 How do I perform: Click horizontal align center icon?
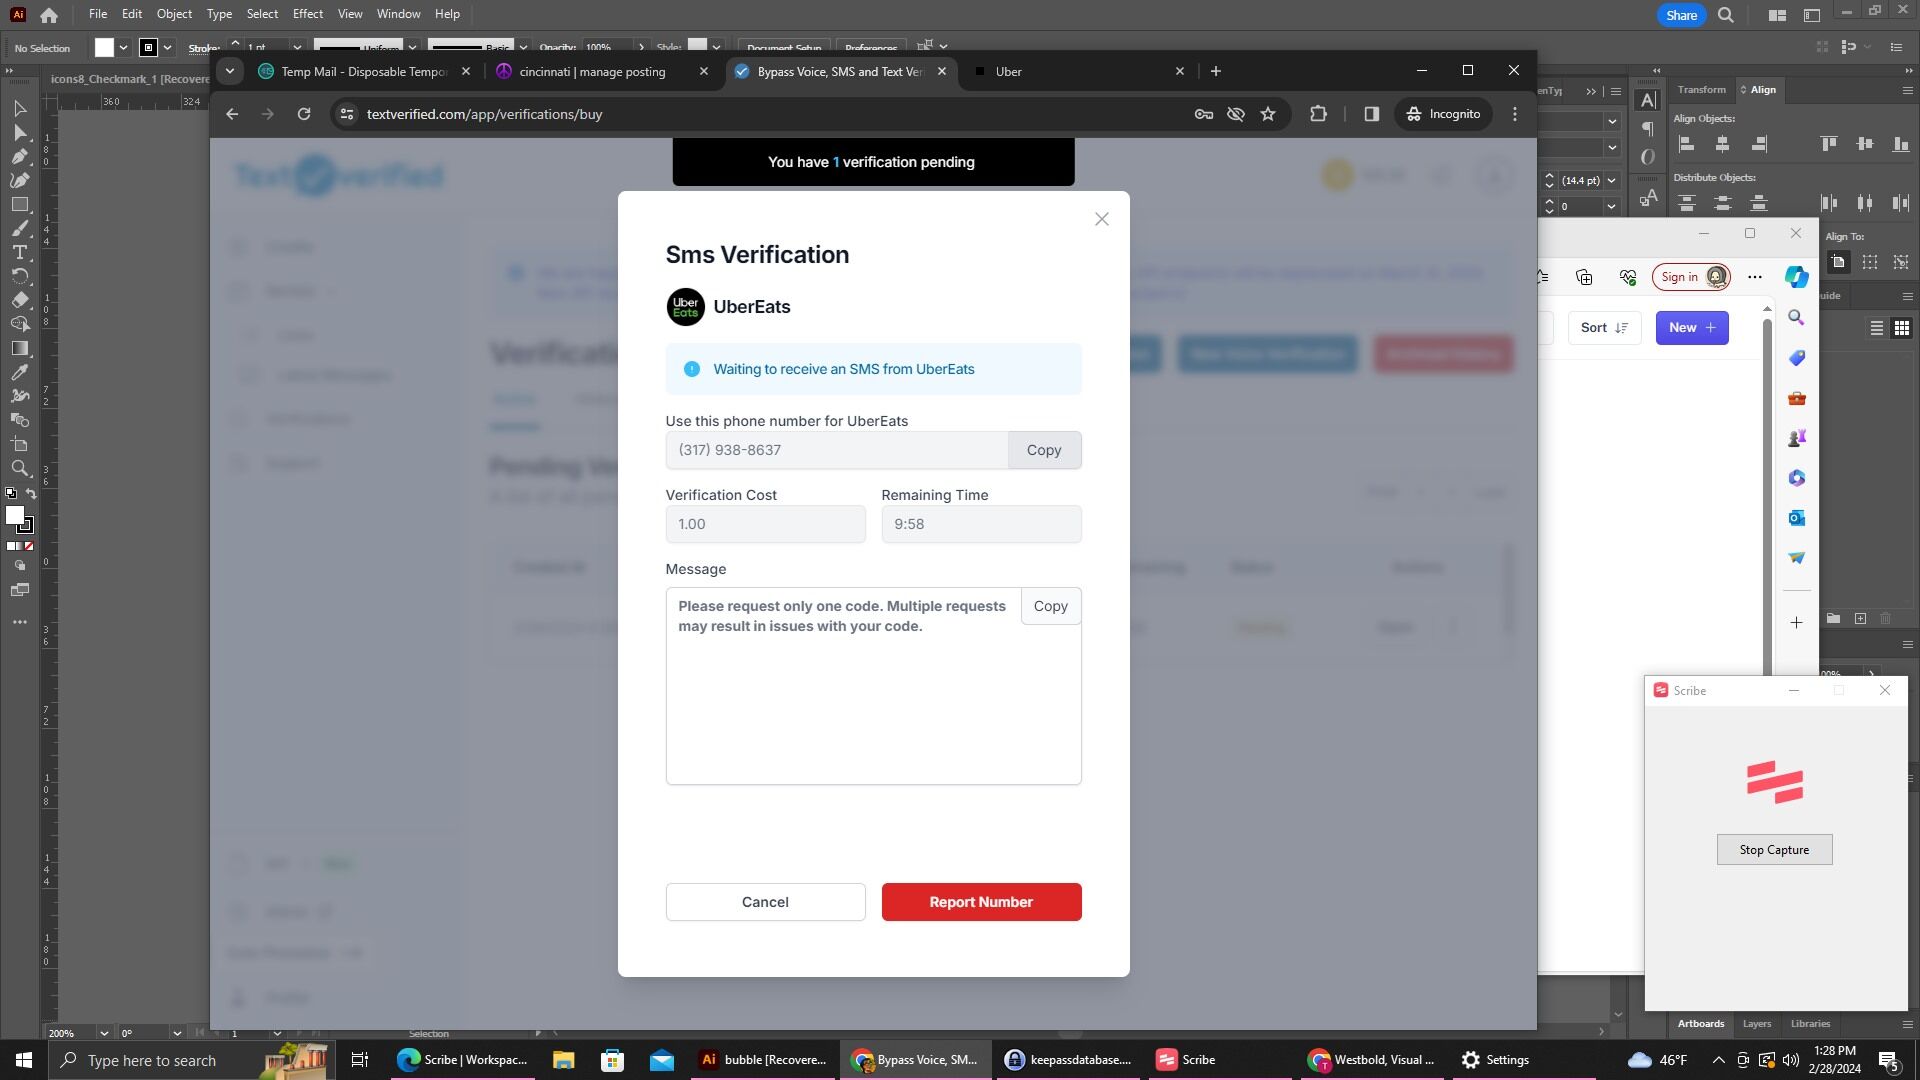[1722, 144]
